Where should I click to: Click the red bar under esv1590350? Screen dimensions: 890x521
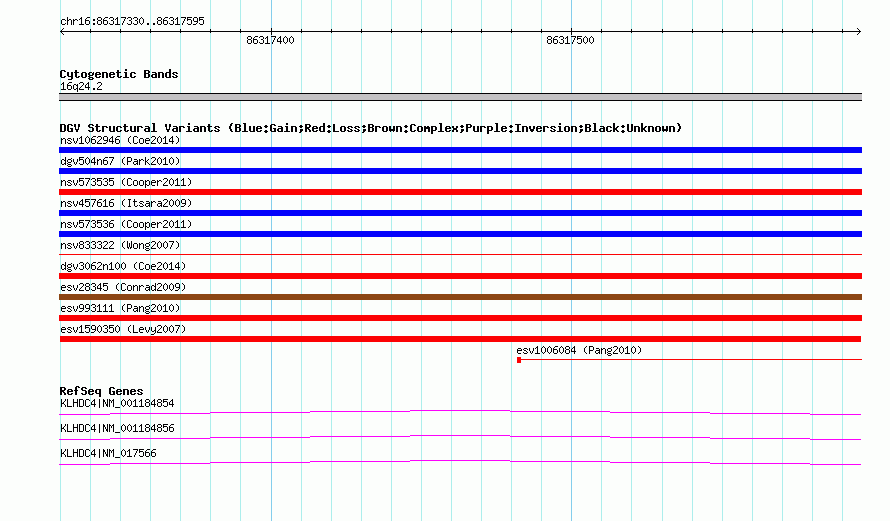click(460, 339)
